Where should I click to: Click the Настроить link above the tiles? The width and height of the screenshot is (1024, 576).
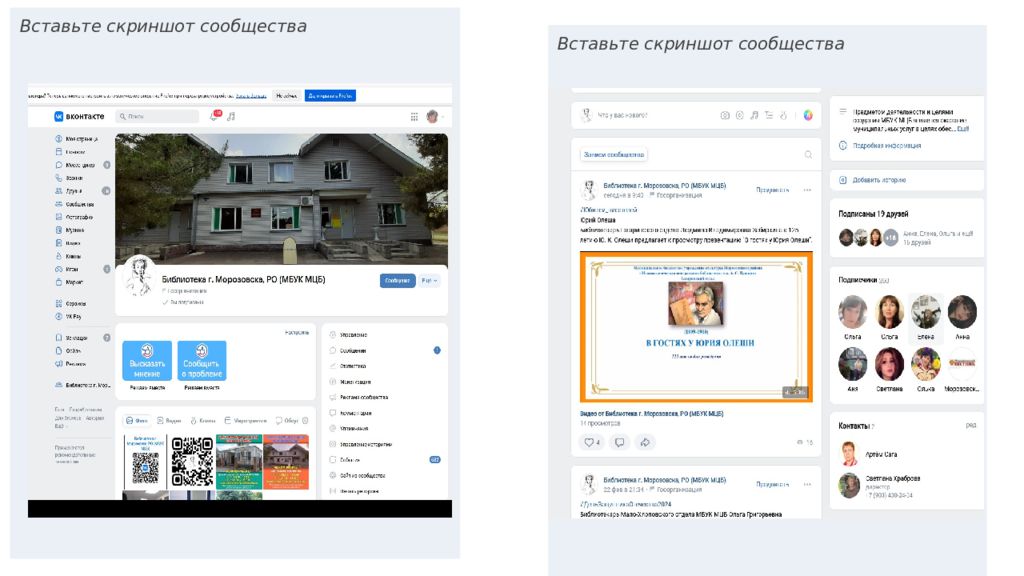(296, 332)
